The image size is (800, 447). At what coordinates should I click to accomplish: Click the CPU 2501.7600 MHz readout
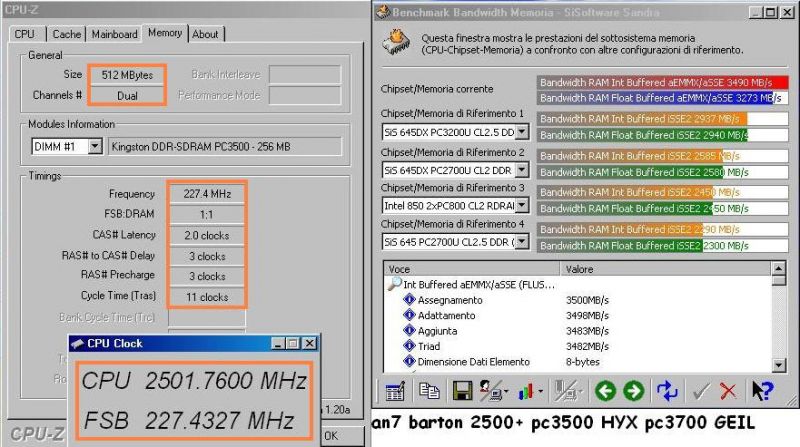tap(194, 381)
